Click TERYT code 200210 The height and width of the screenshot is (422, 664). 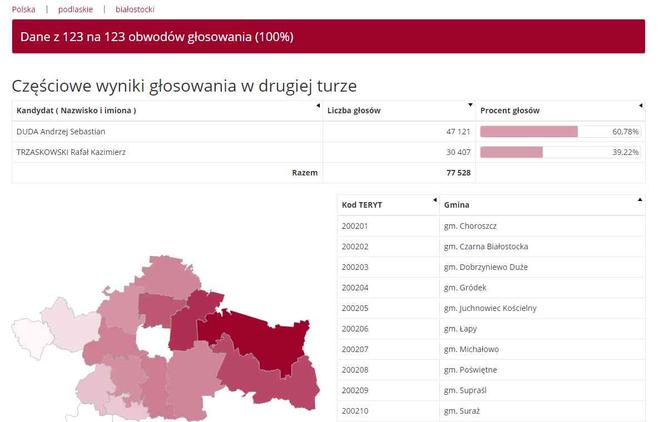355,411
